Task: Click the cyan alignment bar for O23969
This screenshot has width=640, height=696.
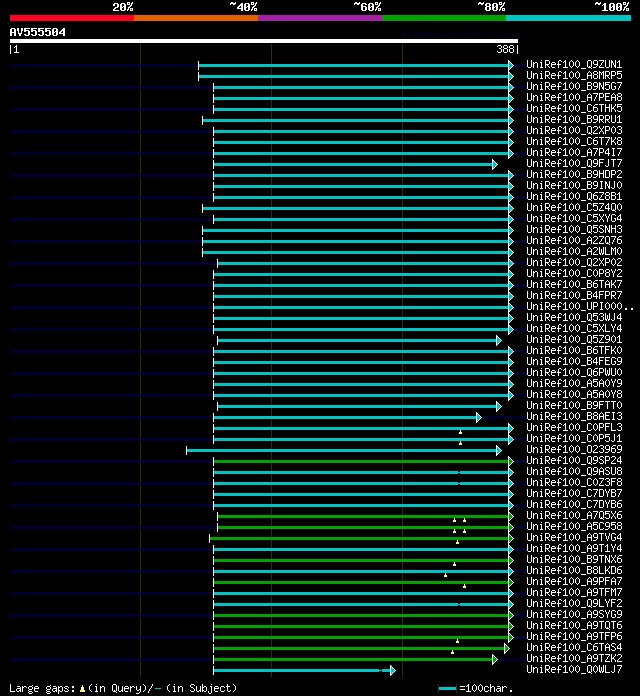Action: click(x=342, y=451)
